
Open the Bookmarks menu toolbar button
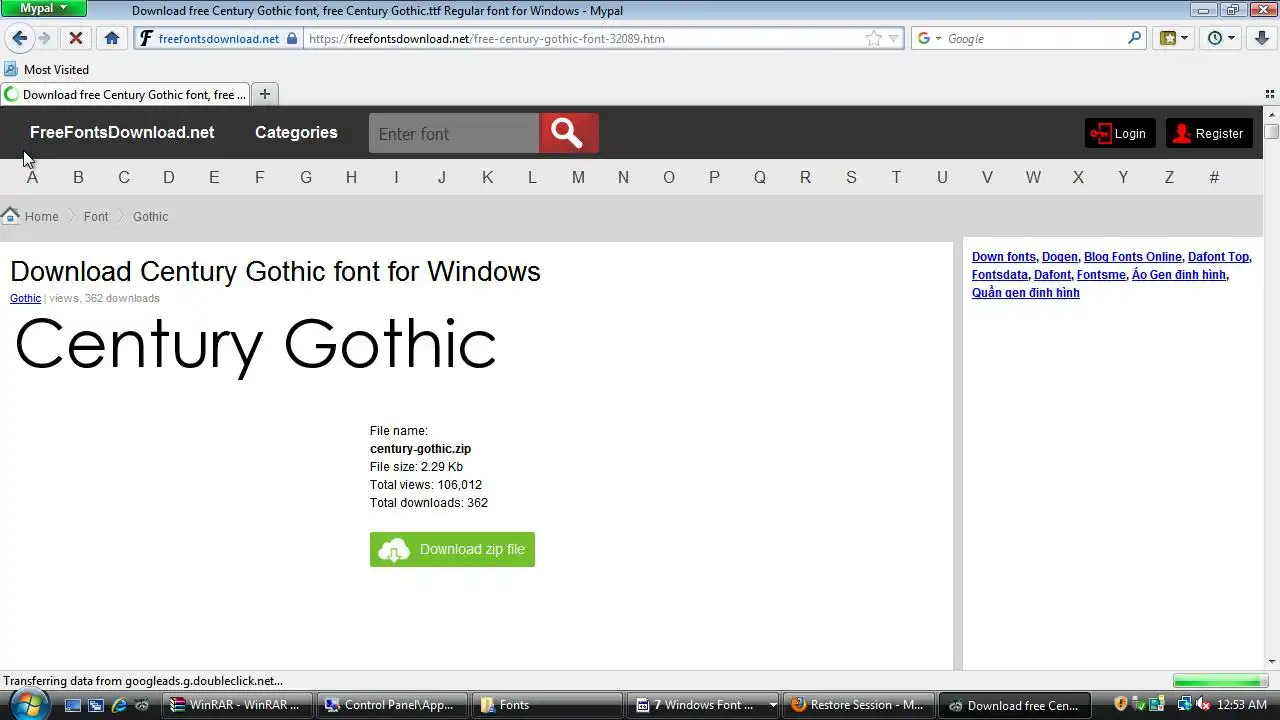[1174, 38]
